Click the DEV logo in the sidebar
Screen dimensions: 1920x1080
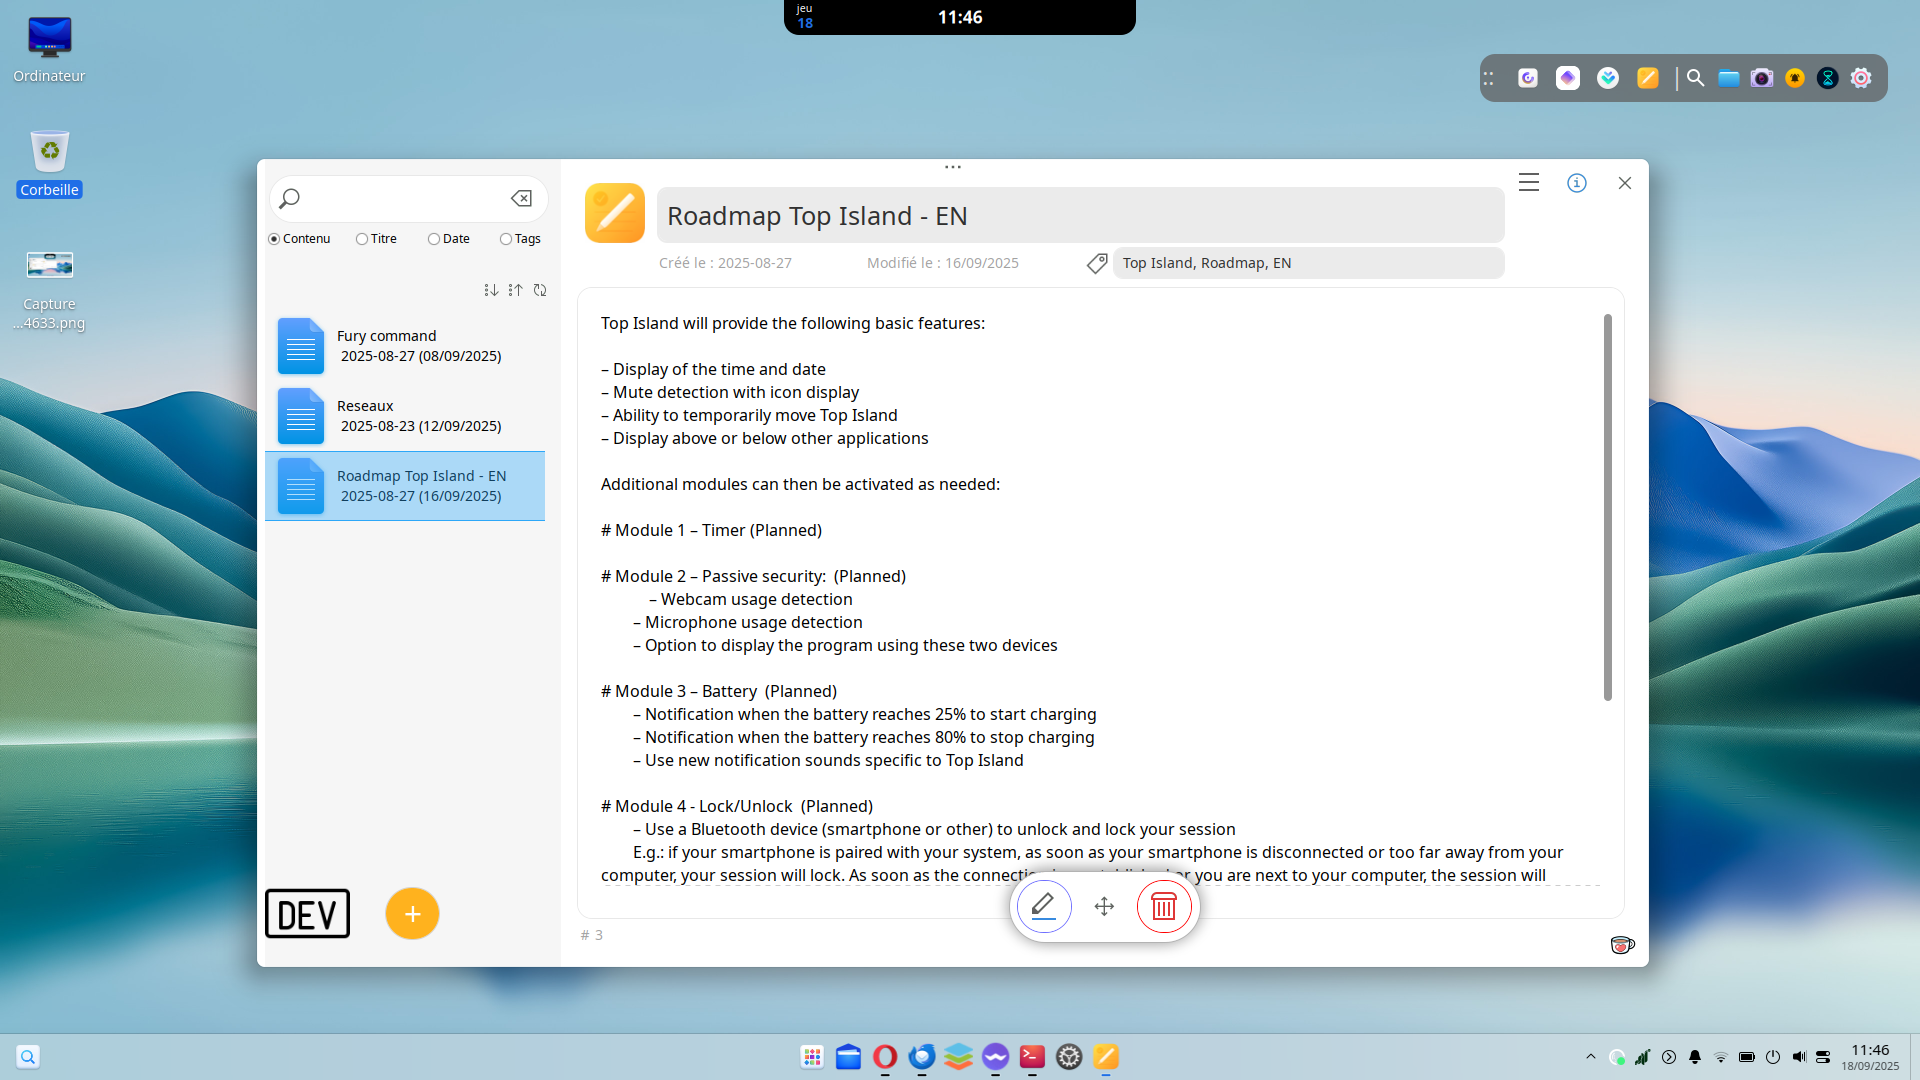coord(307,914)
